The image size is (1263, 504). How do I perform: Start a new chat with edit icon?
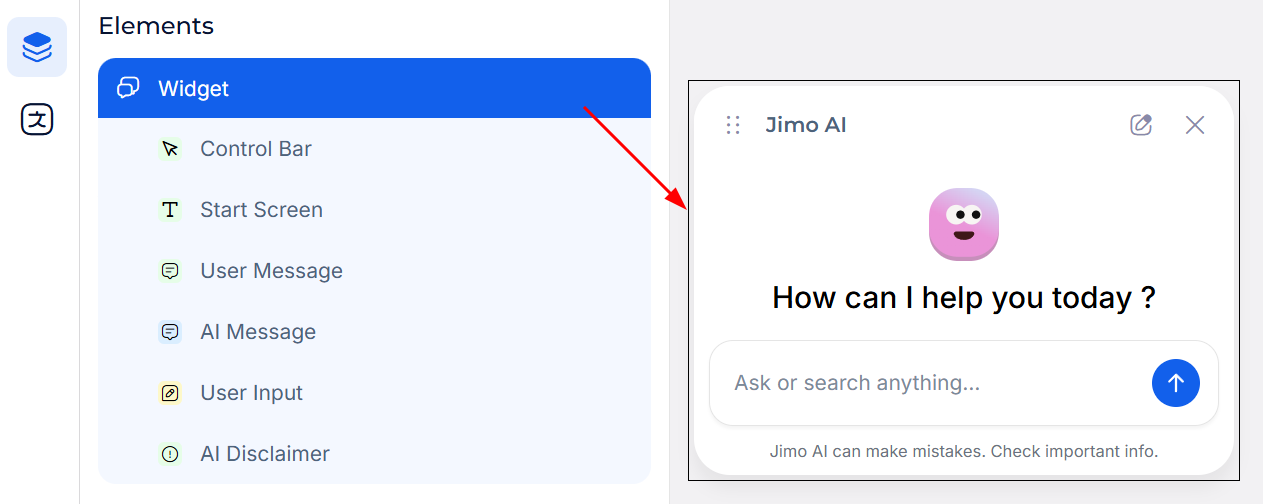pyautogui.click(x=1141, y=125)
